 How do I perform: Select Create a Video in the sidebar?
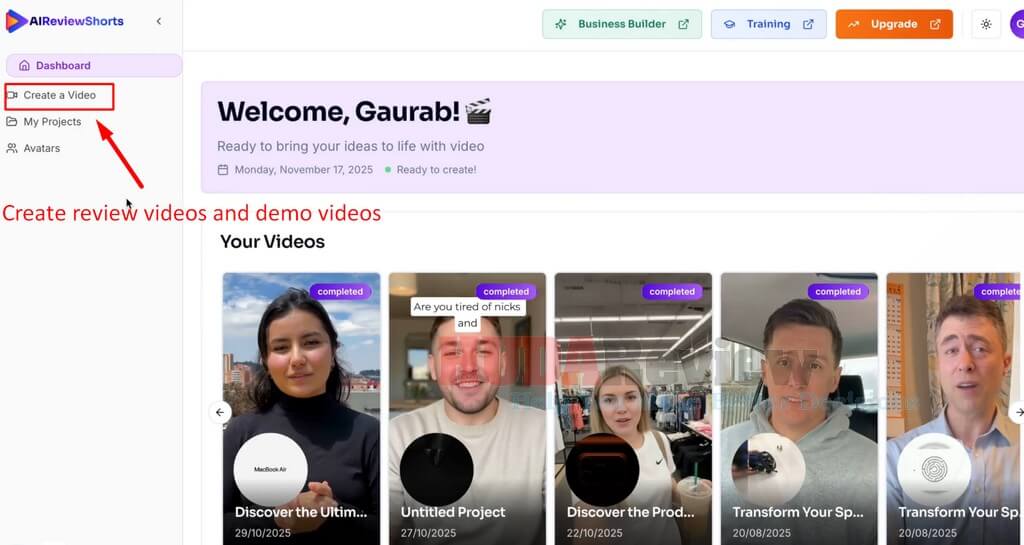[59, 95]
